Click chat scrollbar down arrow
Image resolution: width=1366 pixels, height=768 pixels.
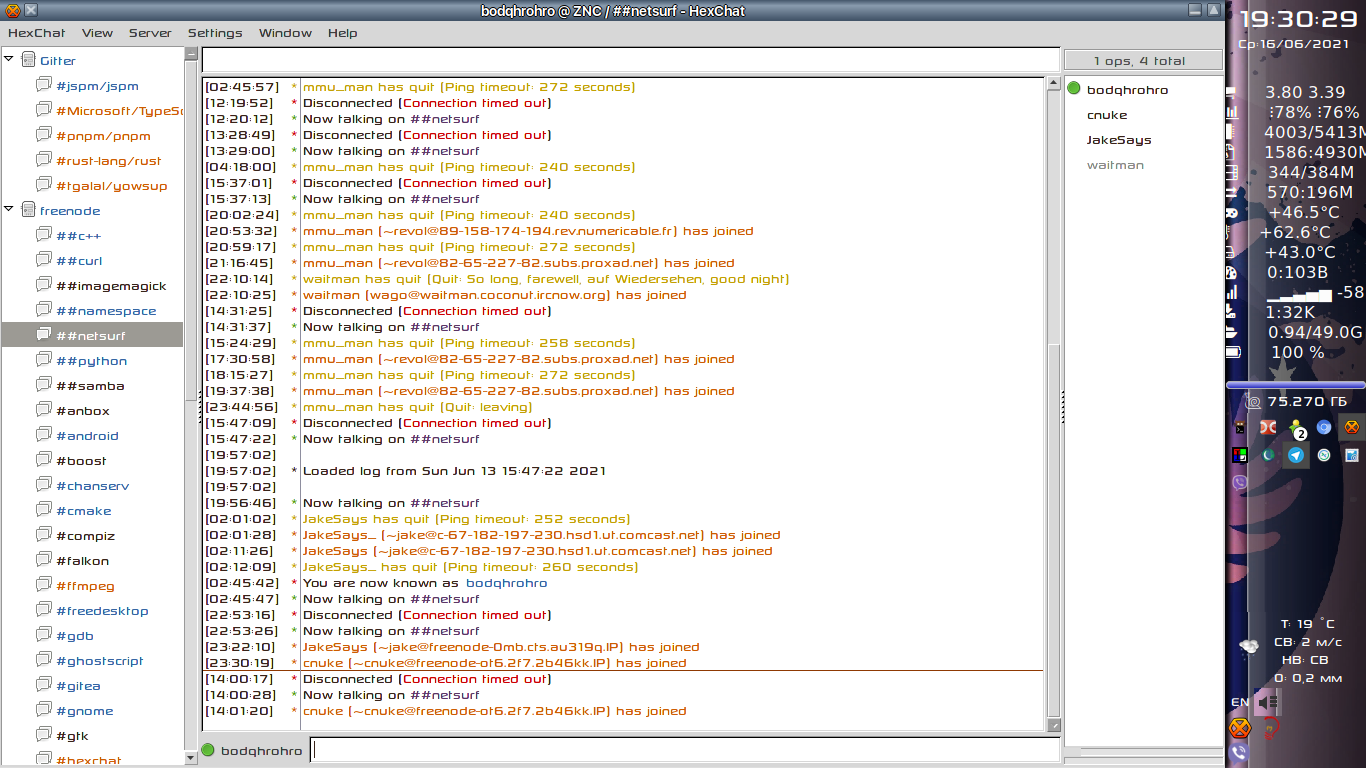click(1053, 725)
